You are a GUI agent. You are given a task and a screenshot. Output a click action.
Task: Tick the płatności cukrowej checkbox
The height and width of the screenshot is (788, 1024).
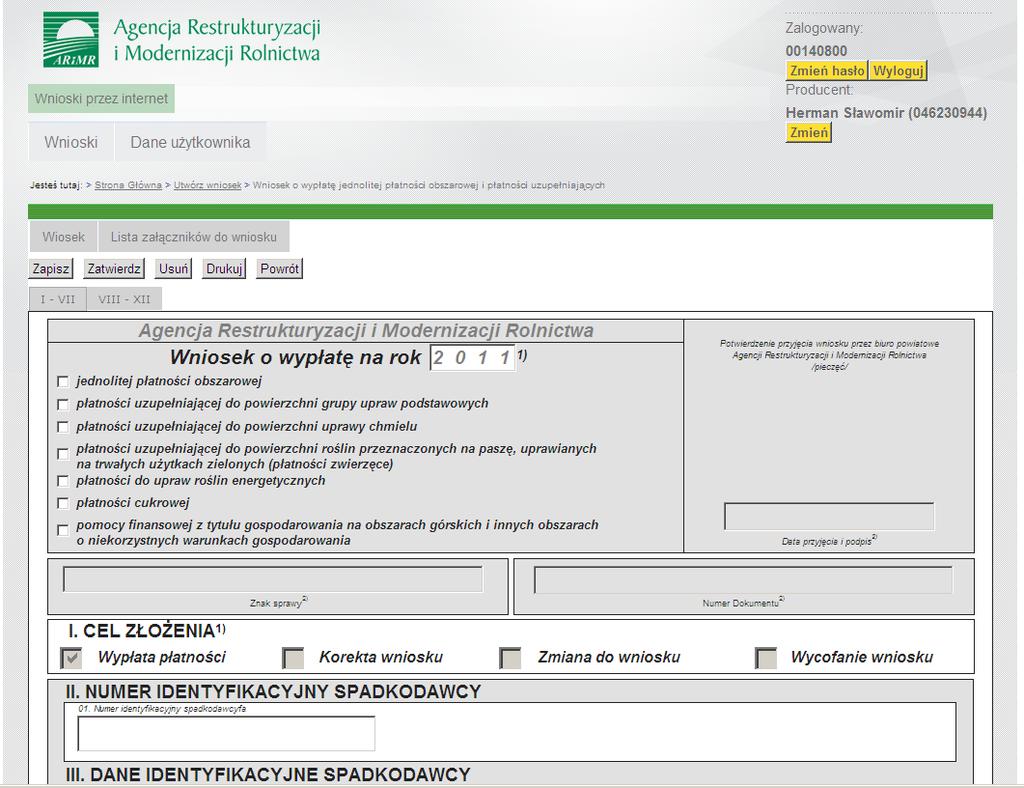[63, 503]
